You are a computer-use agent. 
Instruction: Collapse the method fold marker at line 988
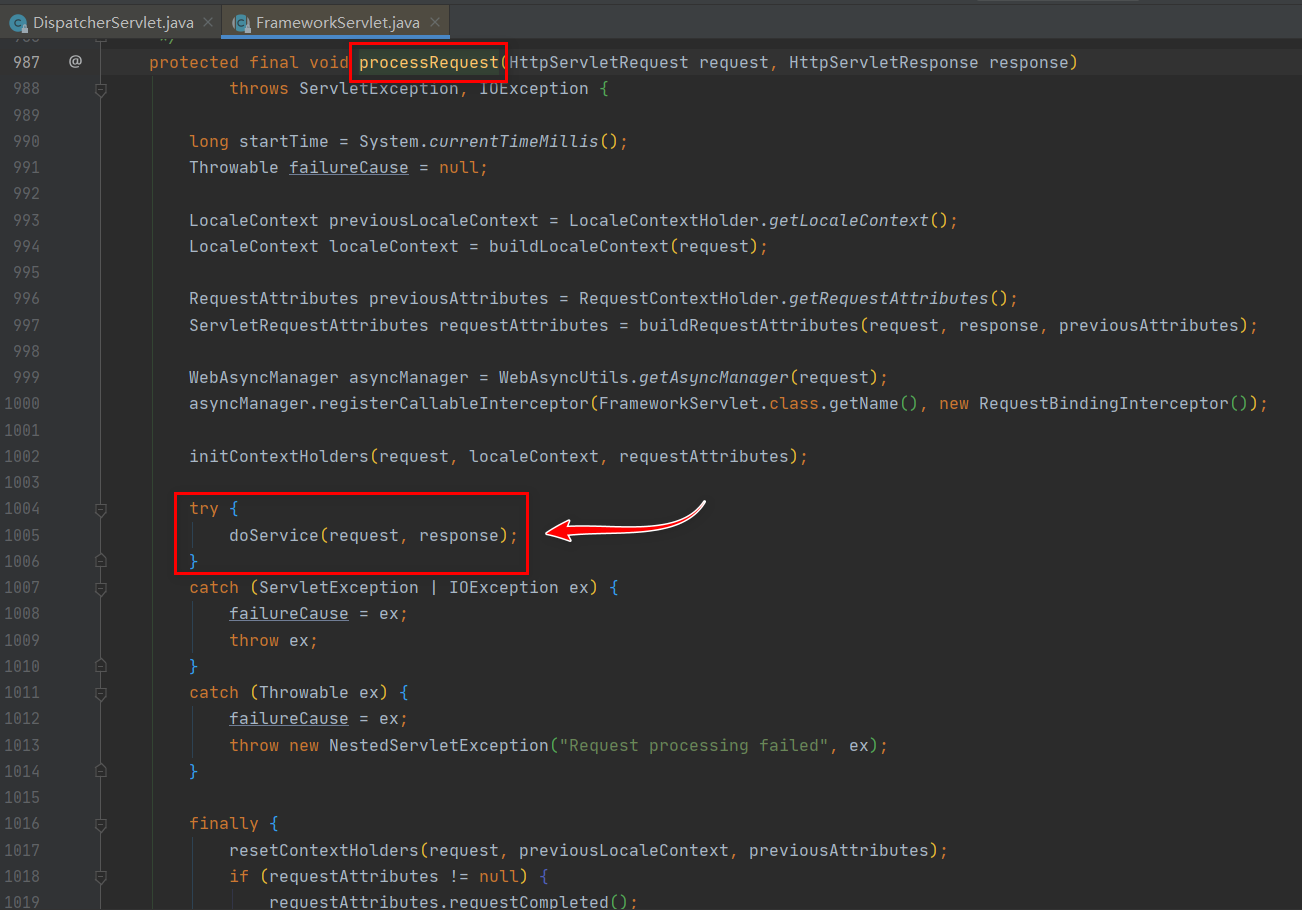coord(100,90)
